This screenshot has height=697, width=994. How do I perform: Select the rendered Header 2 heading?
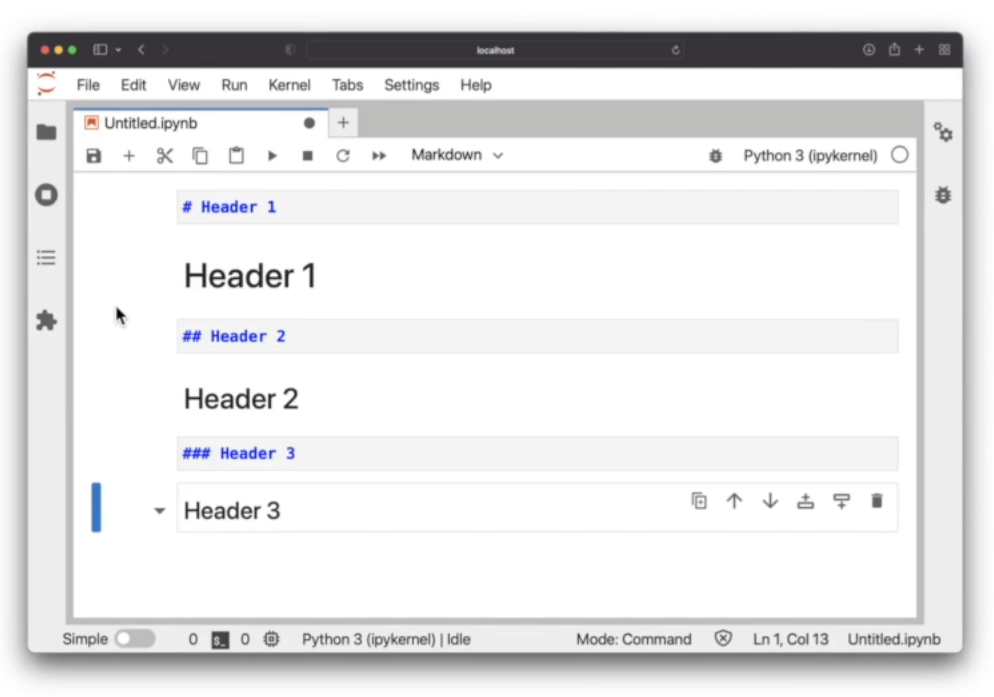click(241, 399)
